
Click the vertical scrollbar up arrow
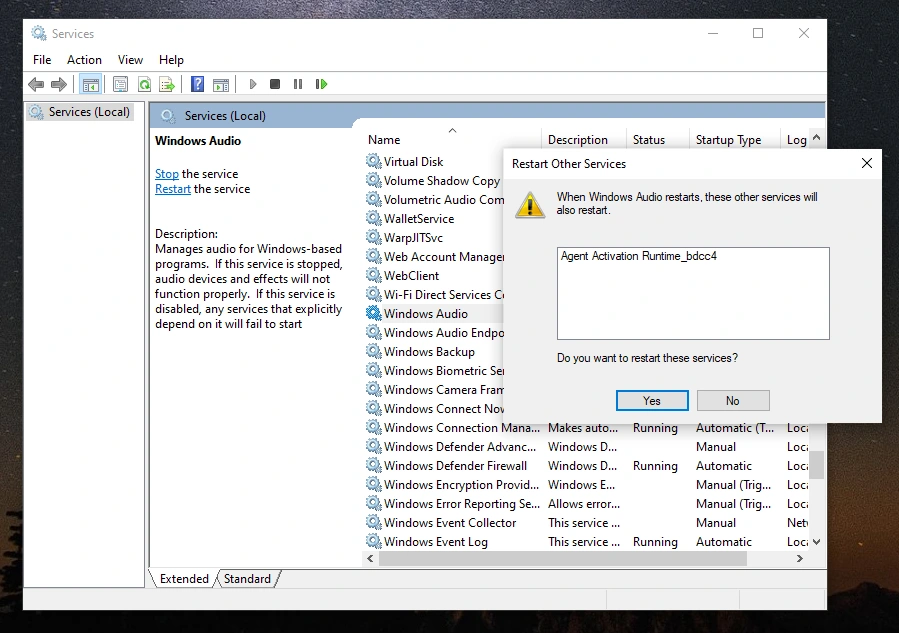tap(816, 138)
